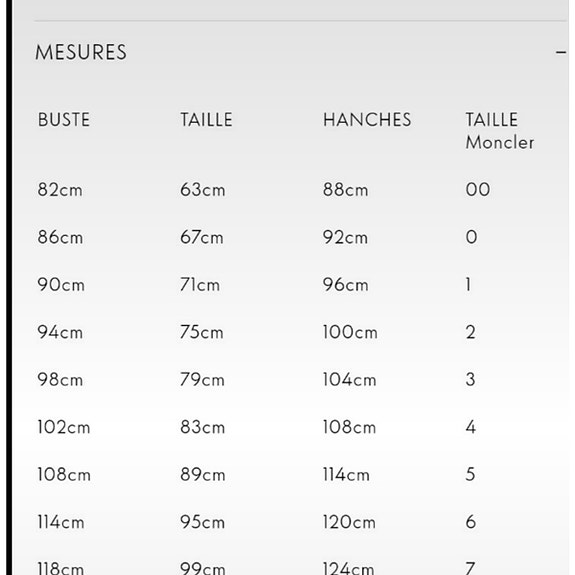Choose Moncler size 6
The image size is (575, 575).
470,522
